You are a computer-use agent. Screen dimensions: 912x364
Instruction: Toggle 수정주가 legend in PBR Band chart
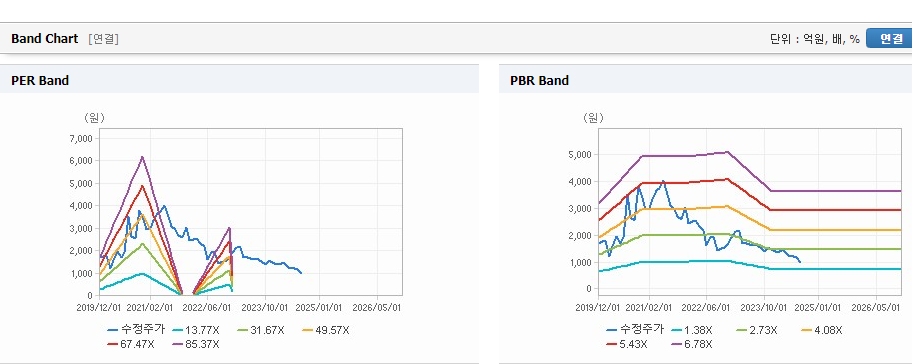635,330
